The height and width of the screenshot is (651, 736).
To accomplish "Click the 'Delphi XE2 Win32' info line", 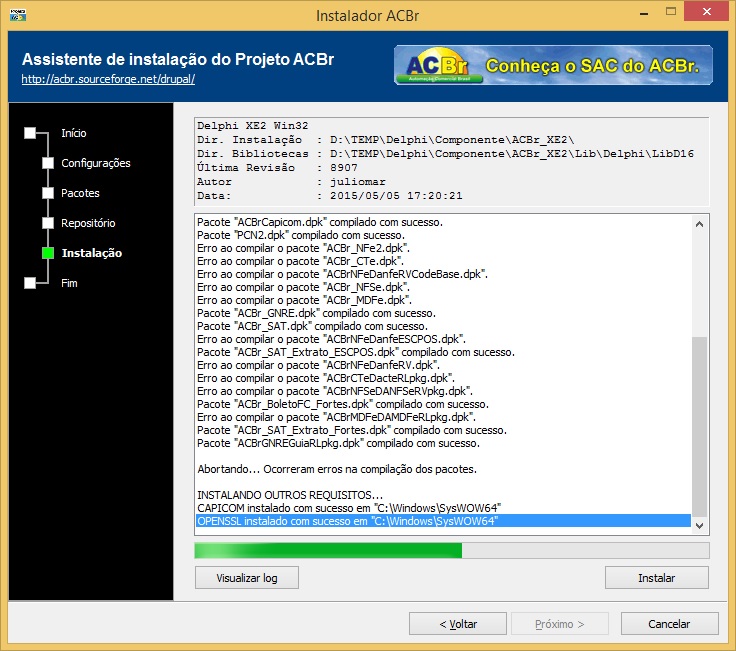I will 253,126.
